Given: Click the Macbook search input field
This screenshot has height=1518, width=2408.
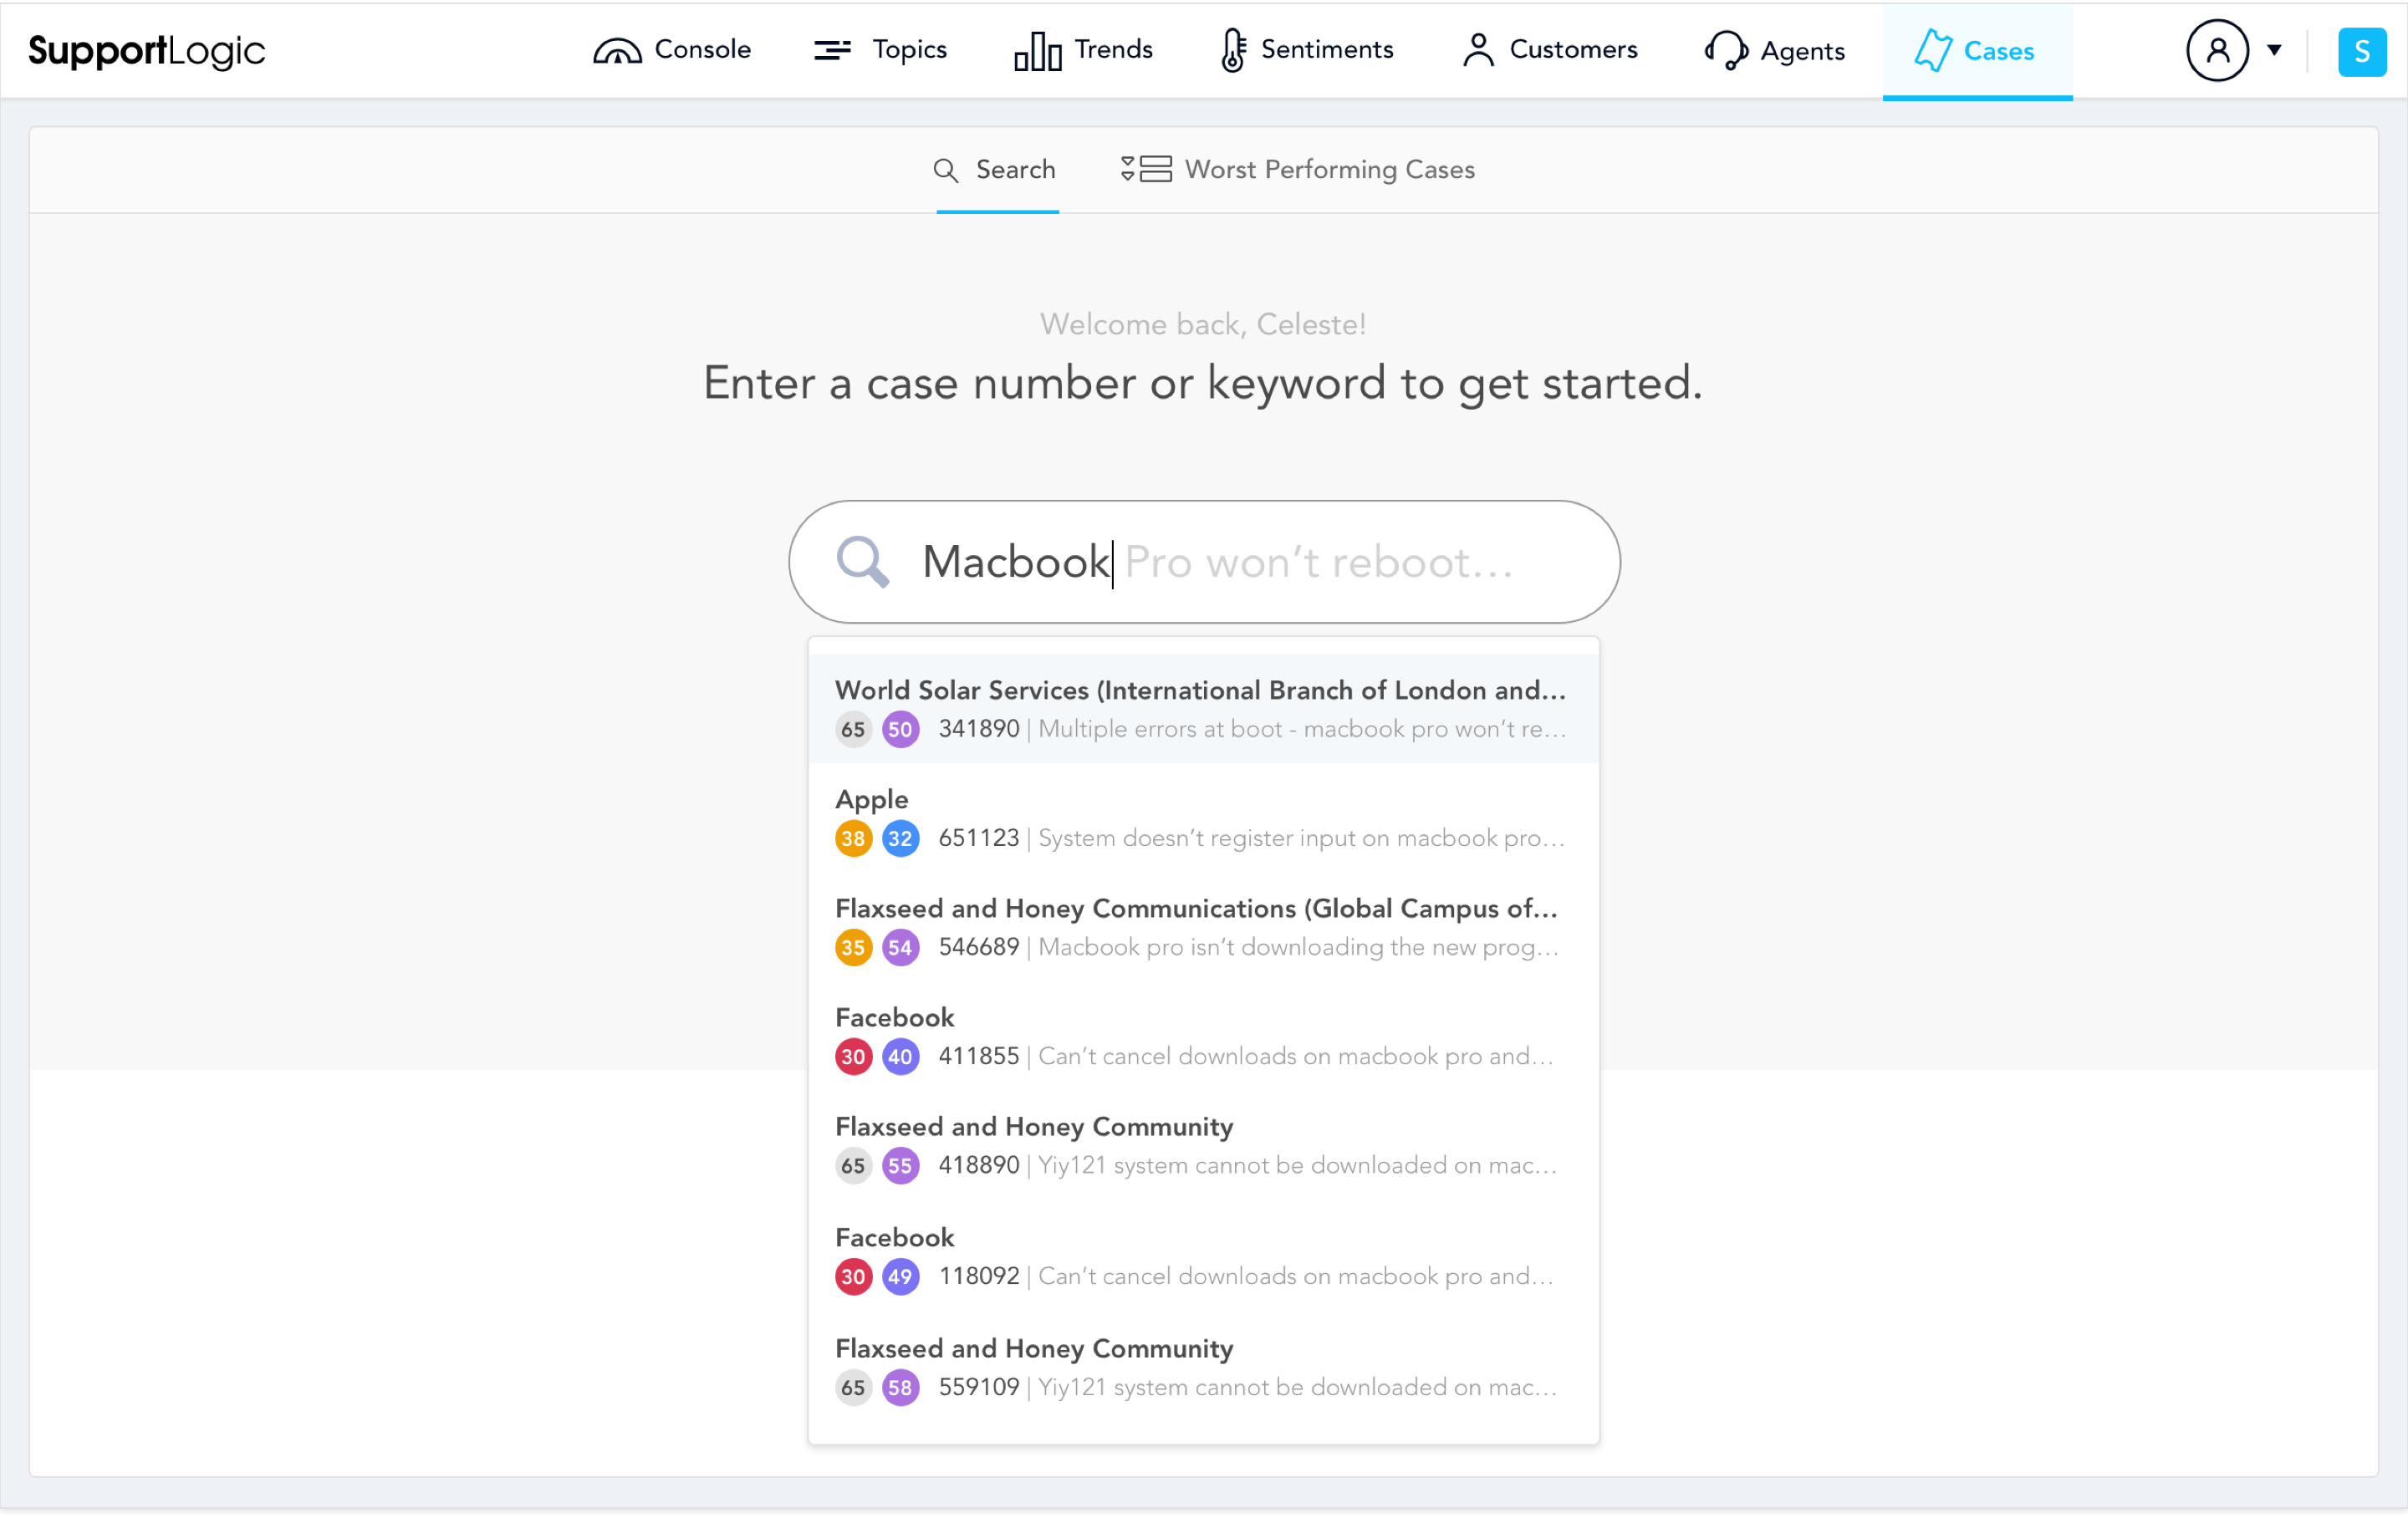Looking at the screenshot, I should tap(1204, 562).
